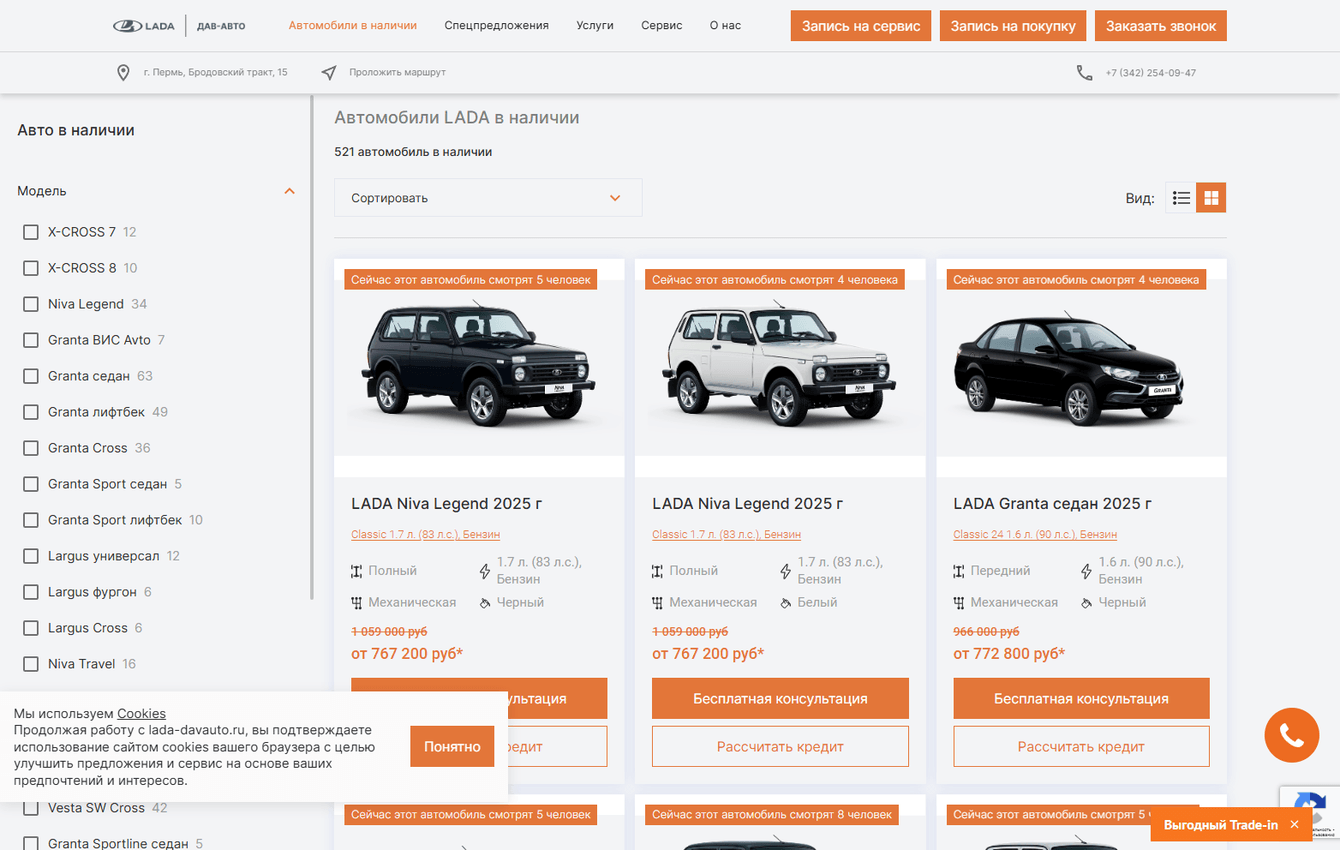Click the Заказать звонок button
1340x850 pixels.
1161,26
